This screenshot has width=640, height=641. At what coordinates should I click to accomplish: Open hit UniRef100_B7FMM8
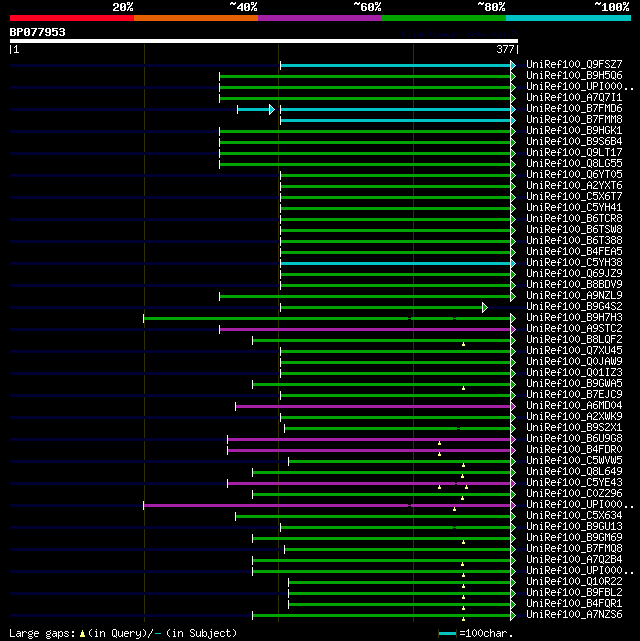pyautogui.click(x=574, y=120)
